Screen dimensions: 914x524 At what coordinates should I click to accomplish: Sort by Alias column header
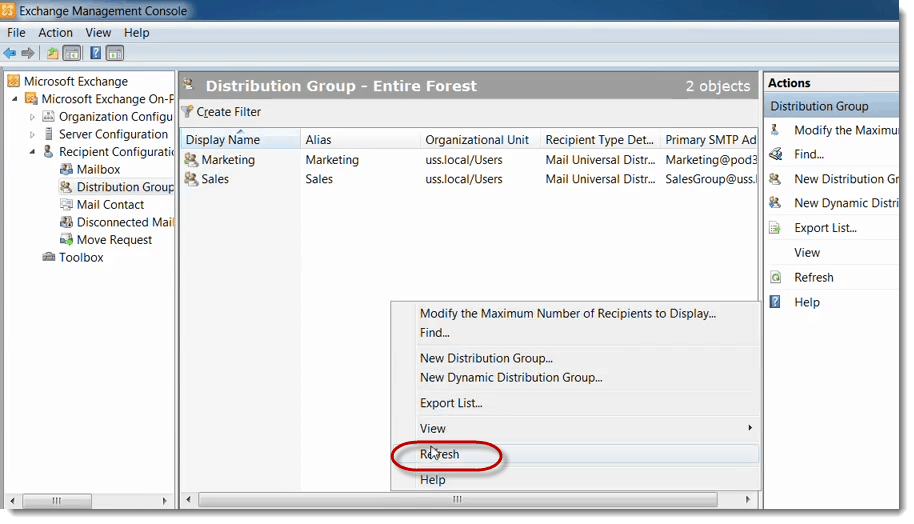(360, 140)
